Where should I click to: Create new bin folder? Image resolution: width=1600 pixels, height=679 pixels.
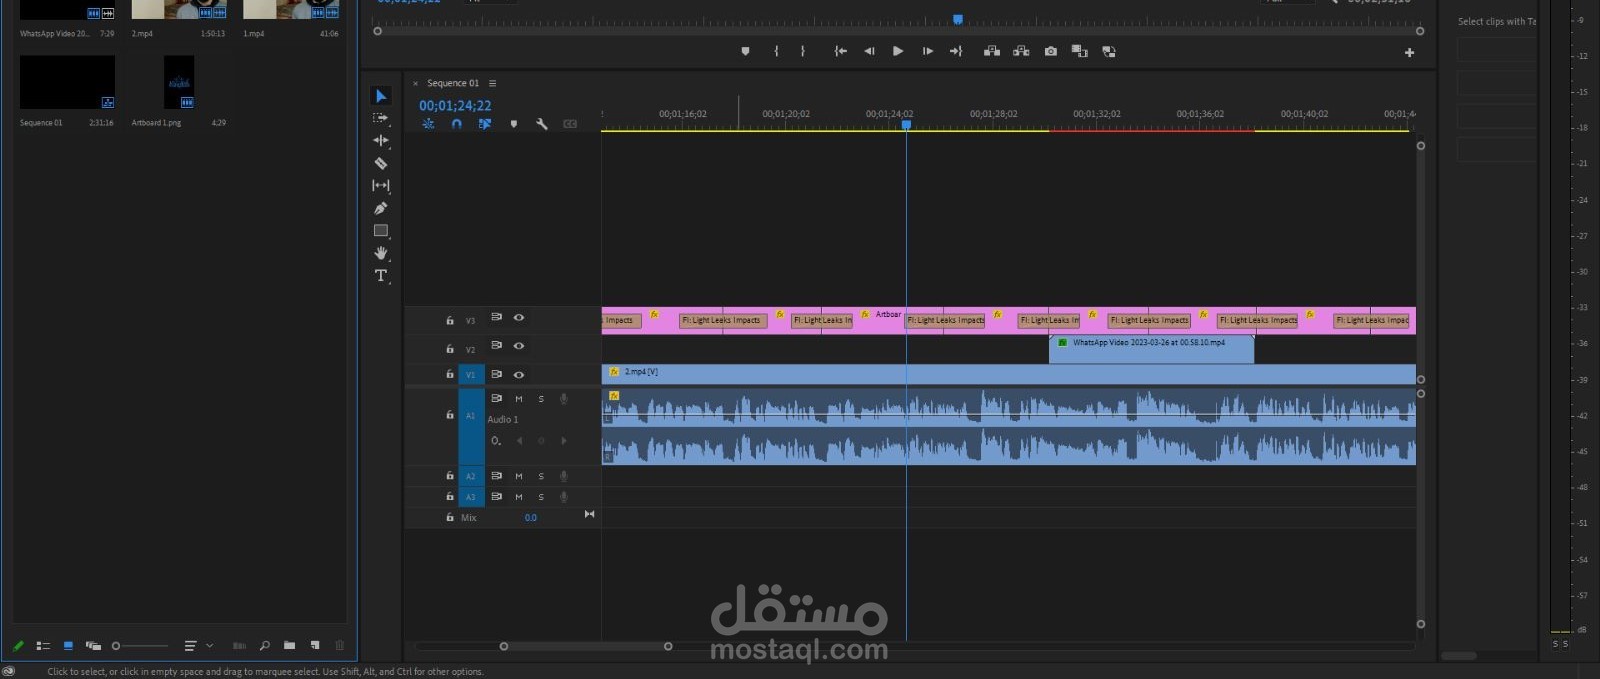click(x=289, y=646)
